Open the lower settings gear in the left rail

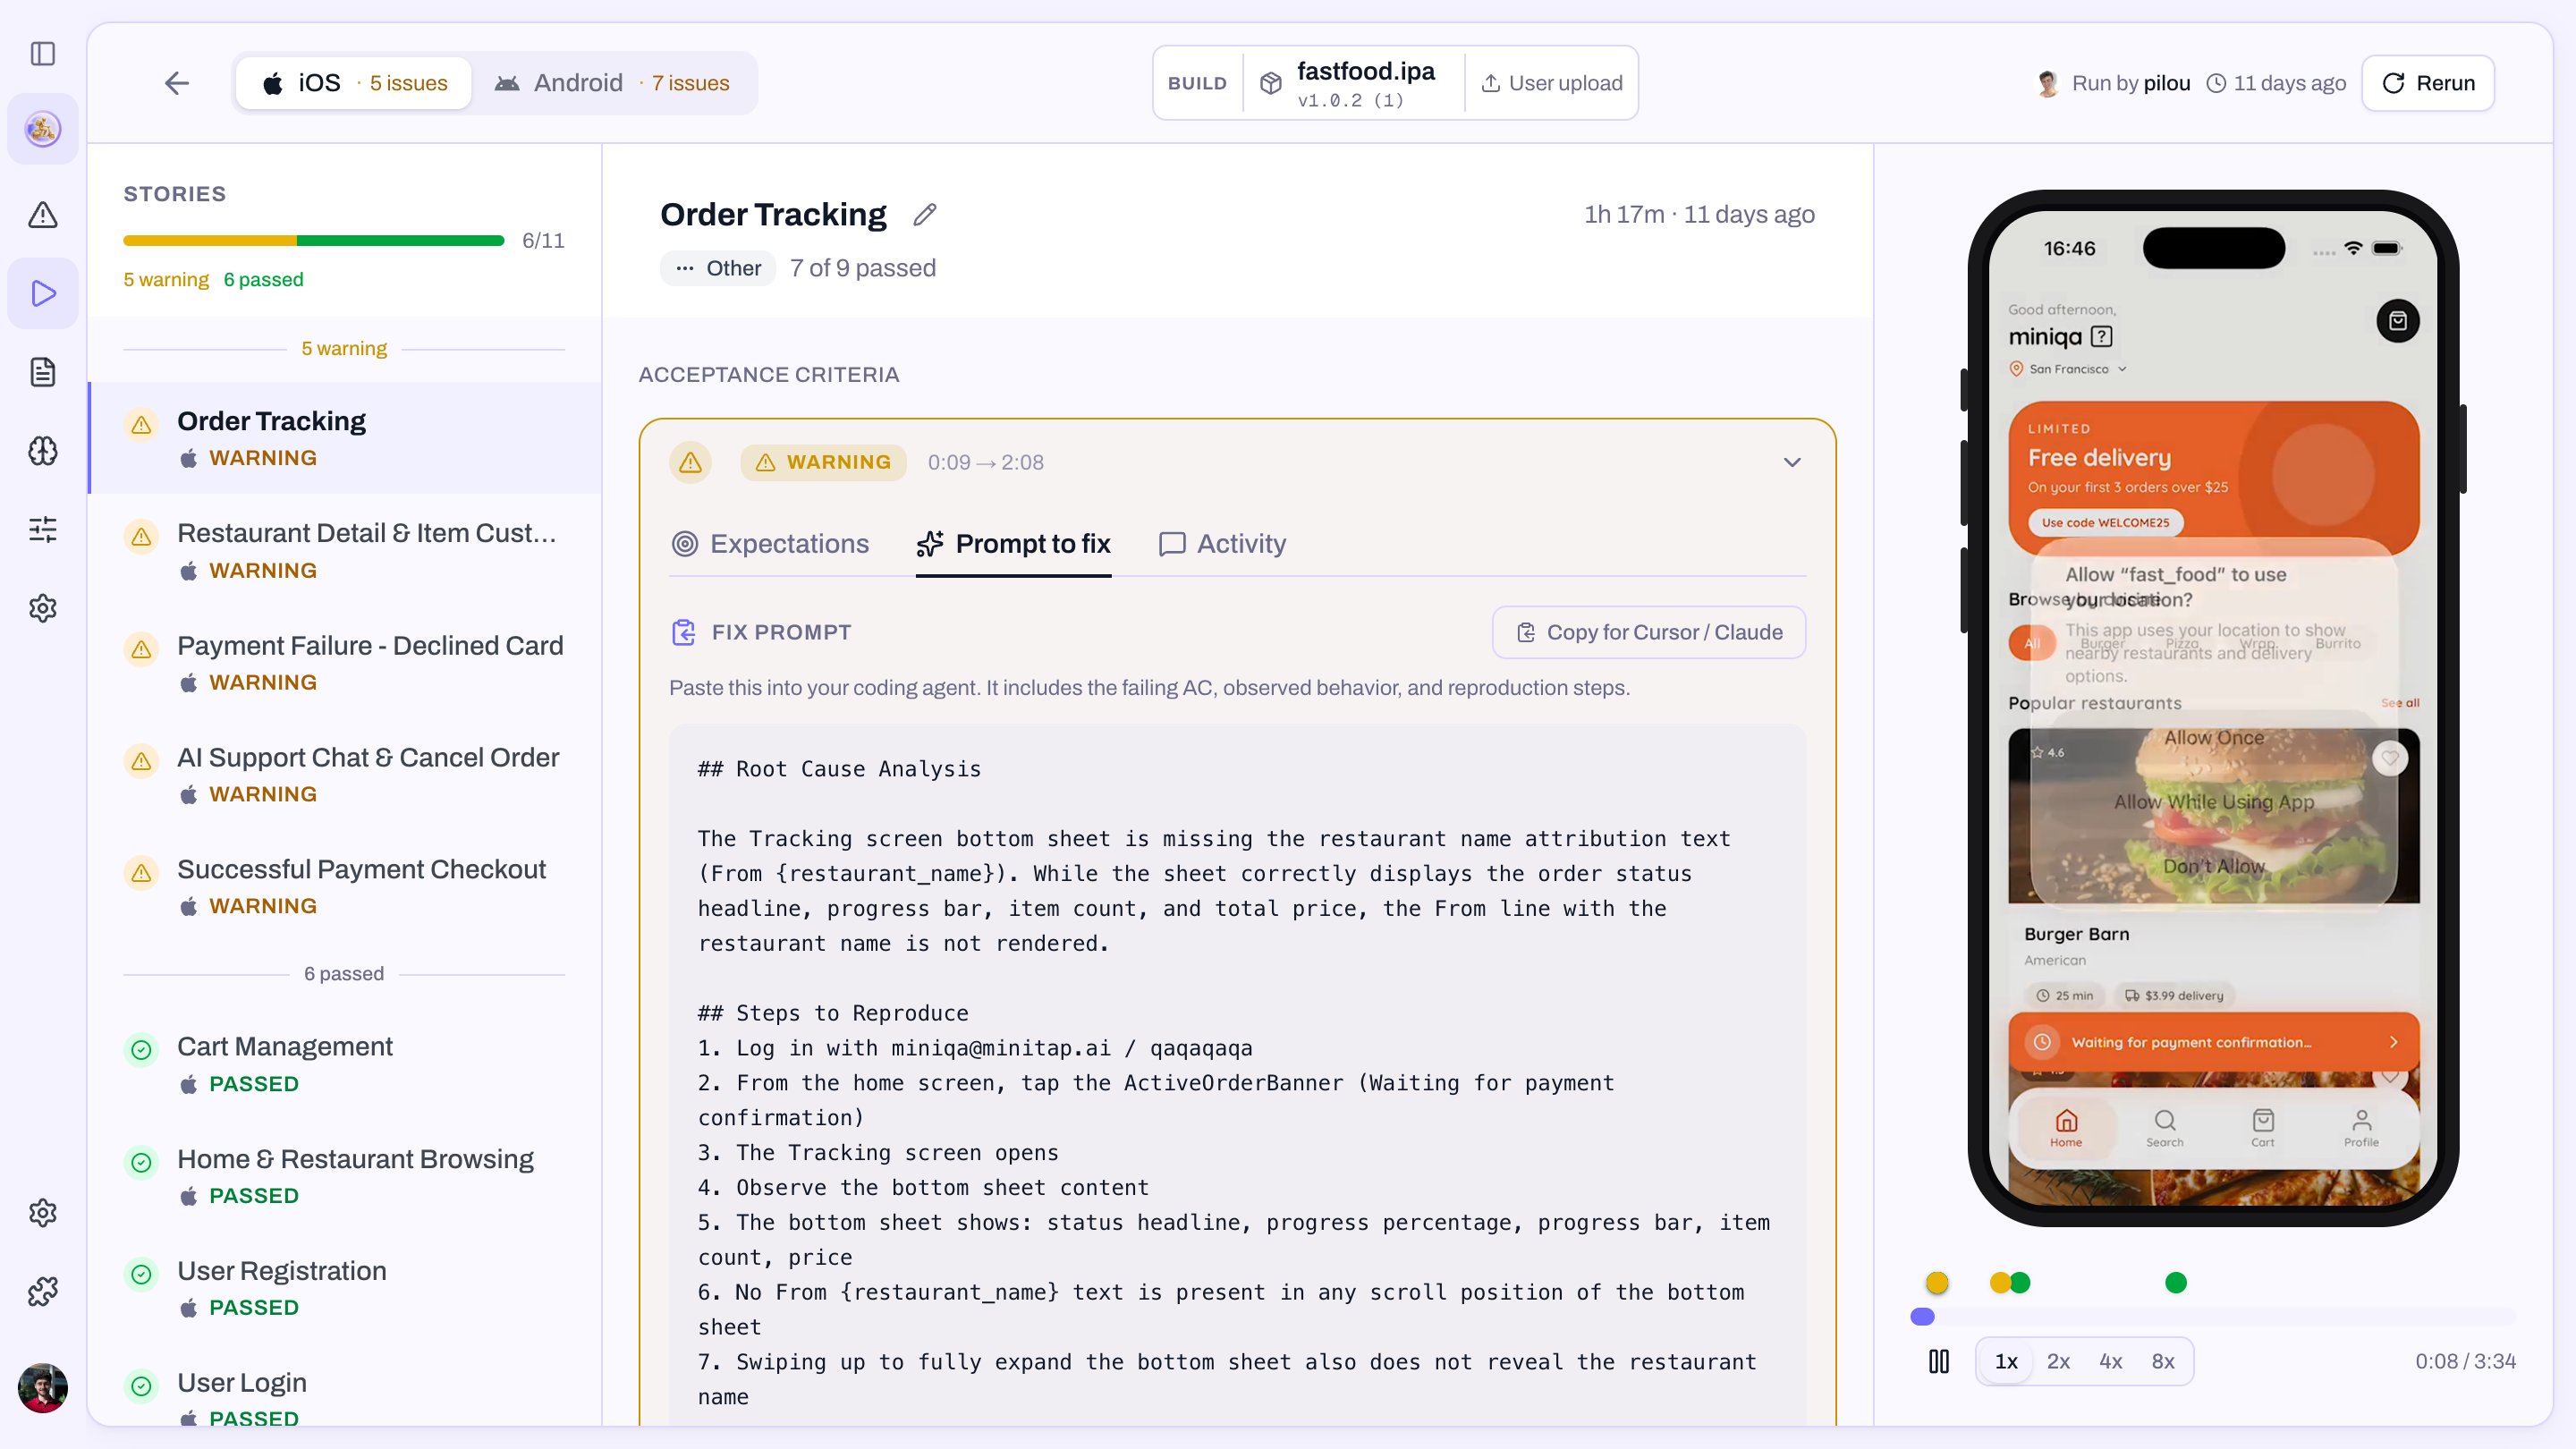tap(43, 1213)
